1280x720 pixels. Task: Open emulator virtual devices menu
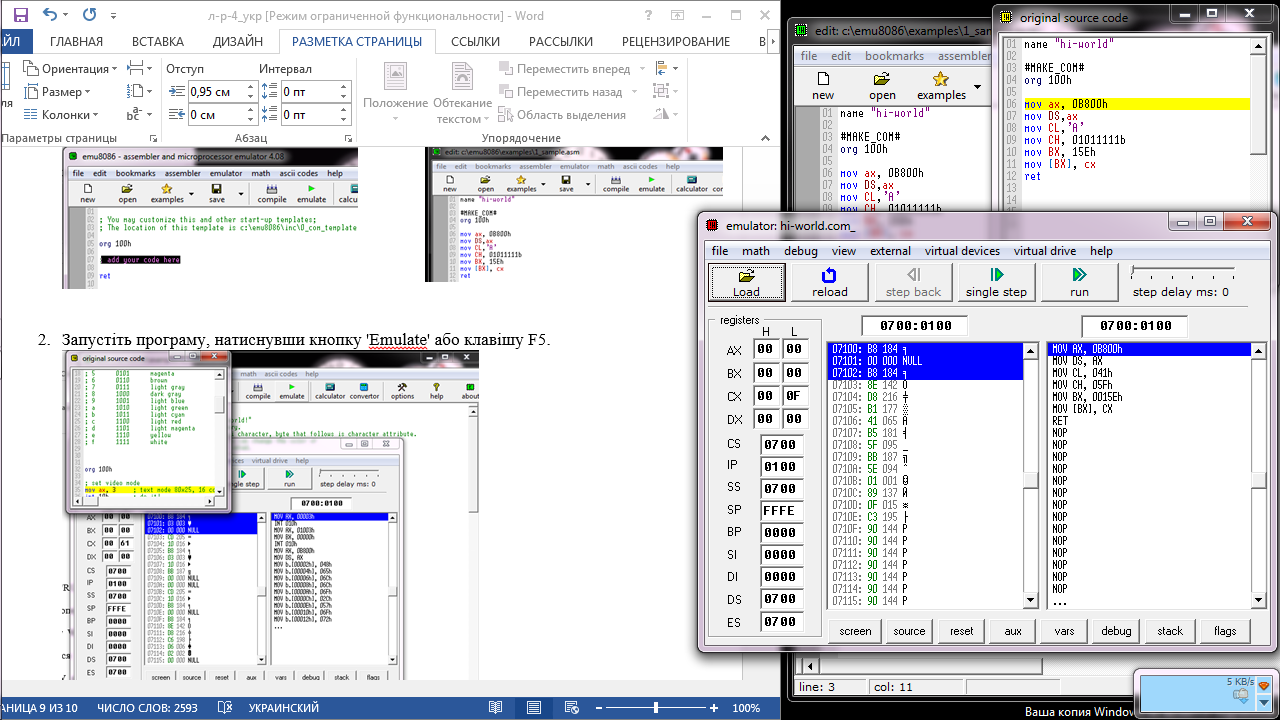(962, 251)
